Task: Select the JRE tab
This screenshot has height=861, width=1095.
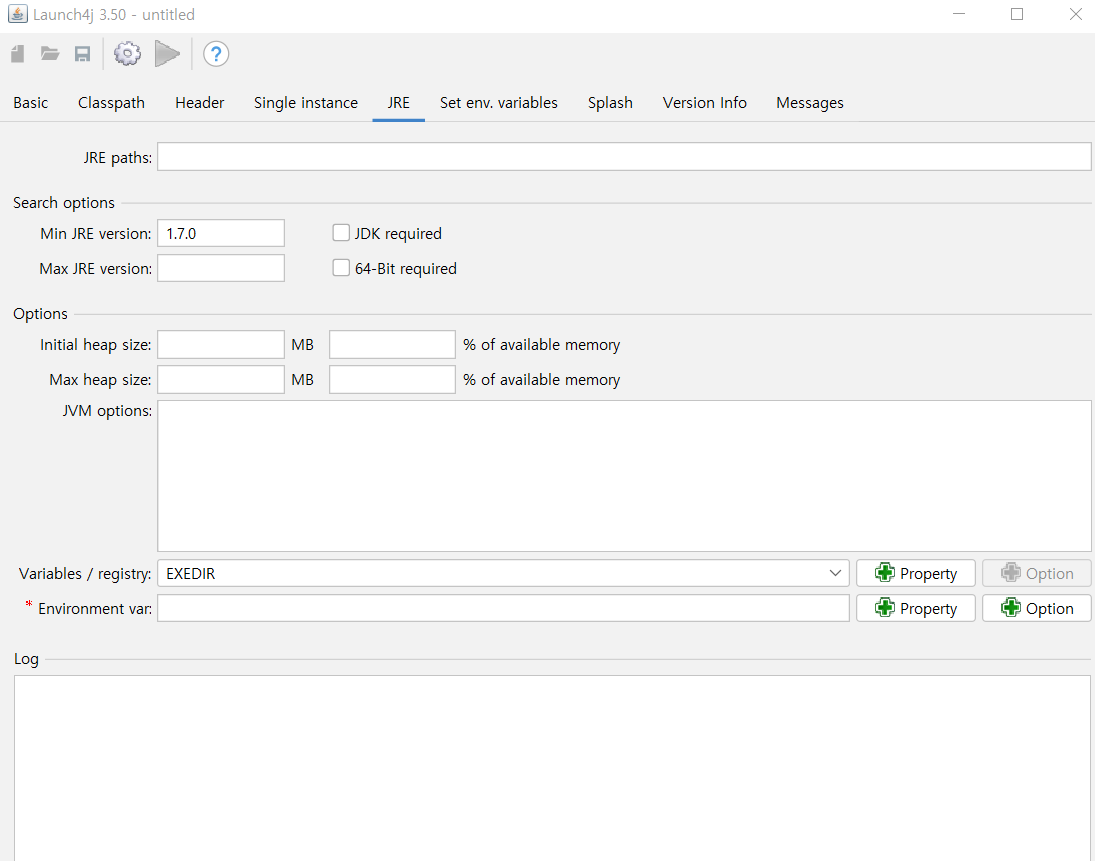Action: tap(399, 103)
